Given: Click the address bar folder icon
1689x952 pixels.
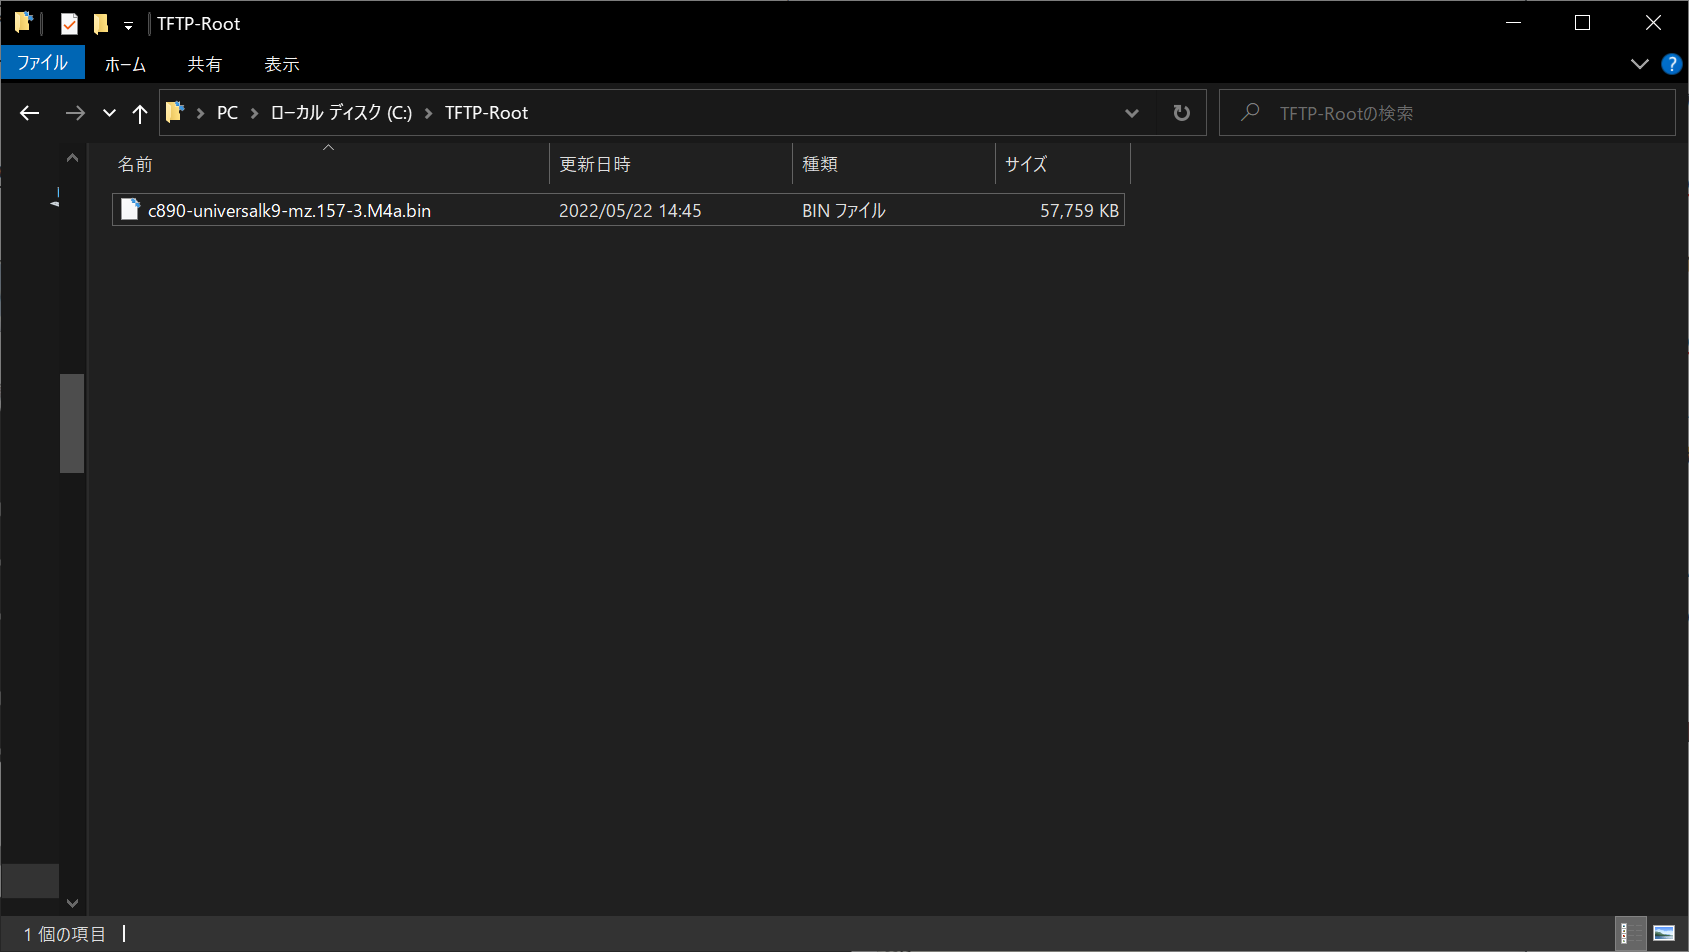Looking at the screenshot, I should (175, 112).
